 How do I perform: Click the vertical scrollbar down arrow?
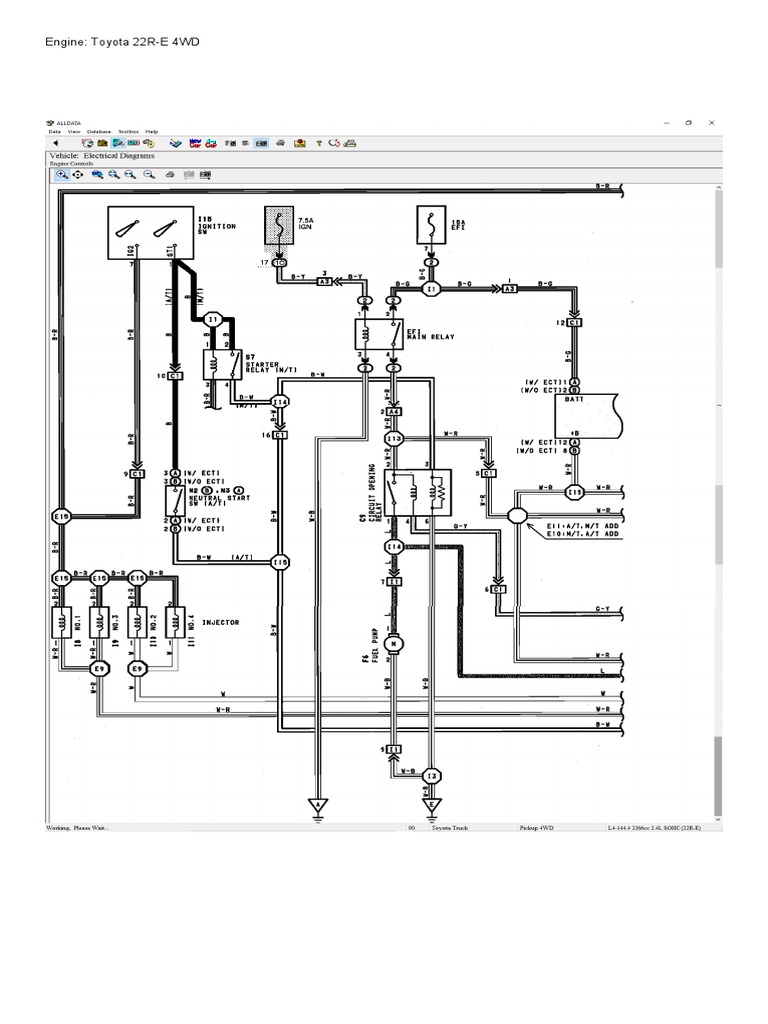point(718,819)
